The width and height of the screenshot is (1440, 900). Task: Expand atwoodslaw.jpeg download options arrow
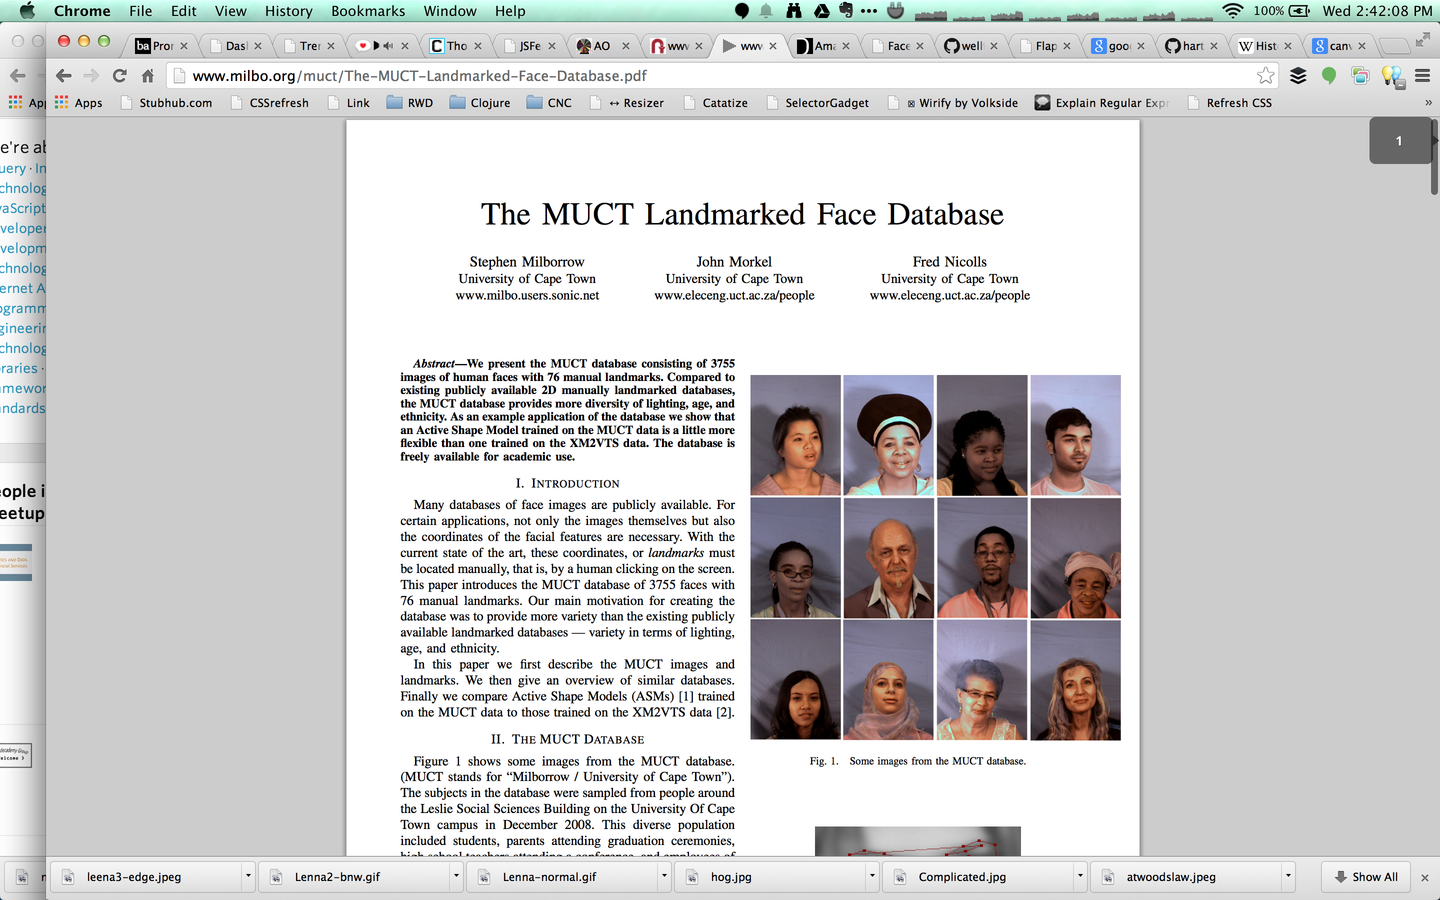point(1288,877)
